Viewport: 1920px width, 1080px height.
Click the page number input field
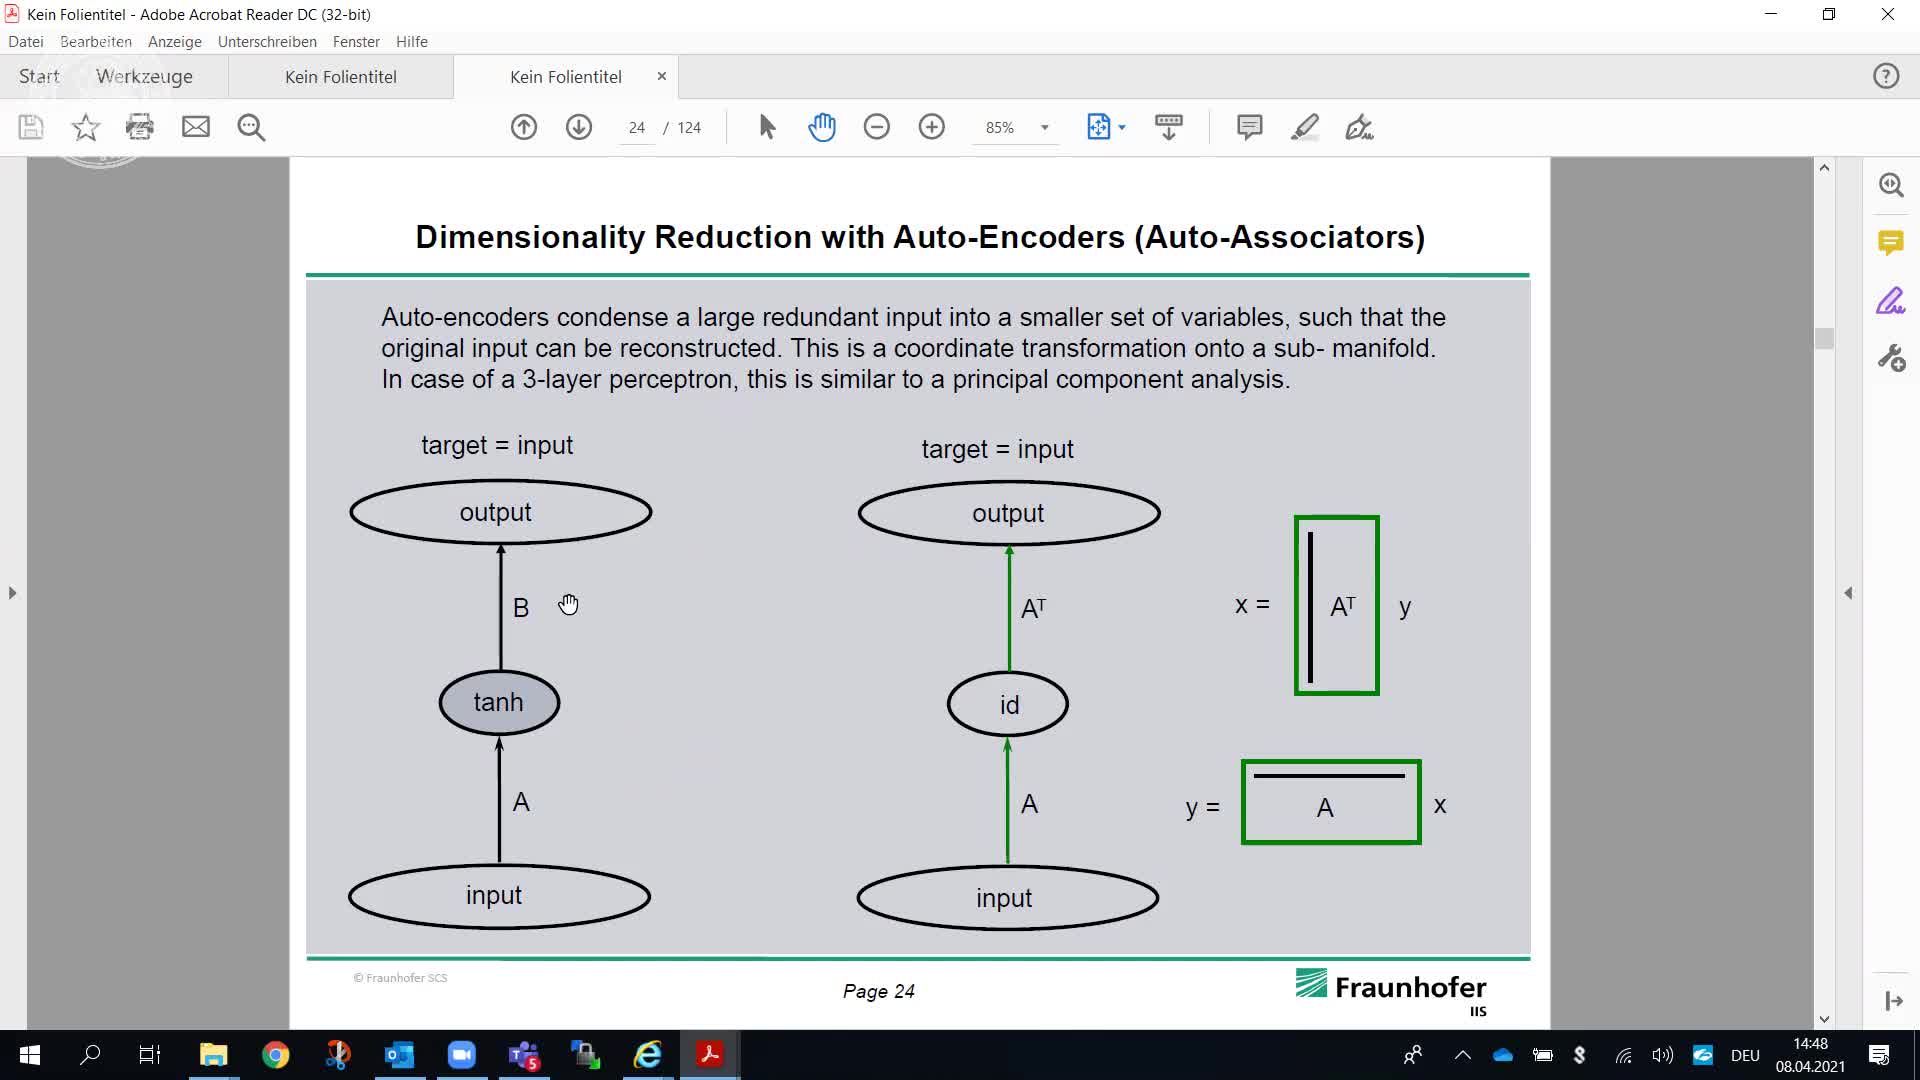click(637, 128)
